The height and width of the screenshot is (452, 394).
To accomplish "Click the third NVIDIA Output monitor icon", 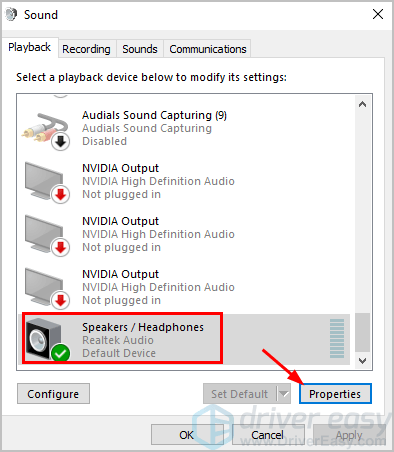I will (47, 288).
